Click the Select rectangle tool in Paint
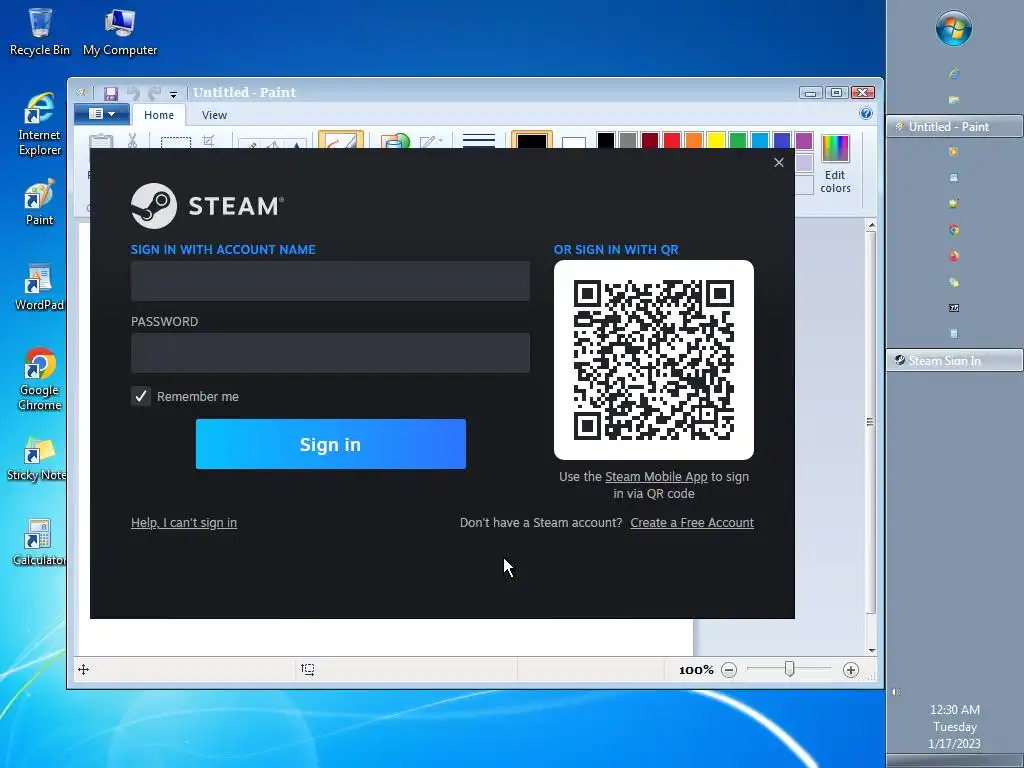Image resolution: width=1024 pixels, height=768 pixels. [176, 142]
